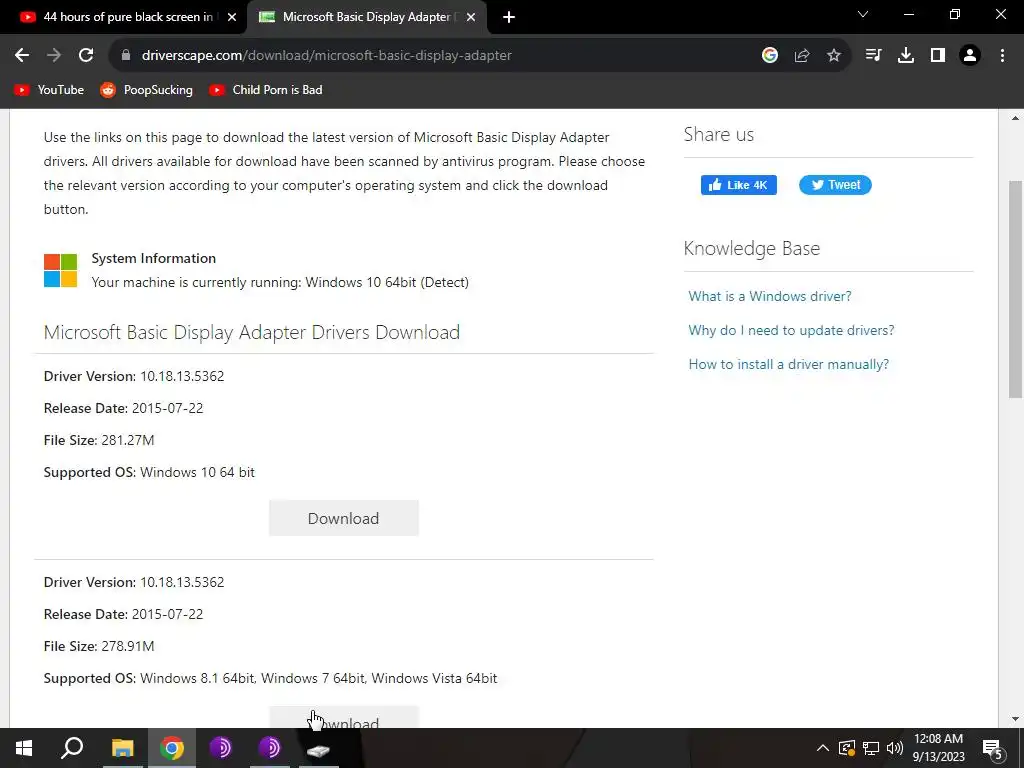Open 'What is a Windows driver?' link
The image size is (1024, 768).
770,296
